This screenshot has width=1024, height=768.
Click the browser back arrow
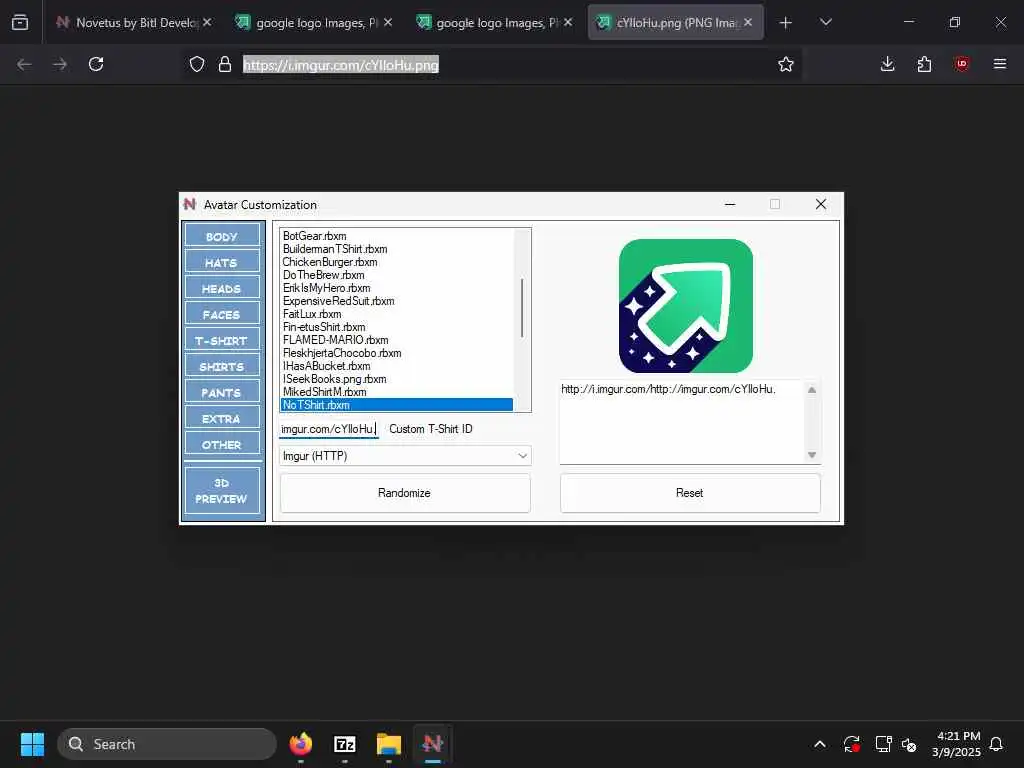click(x=24, y=64)
